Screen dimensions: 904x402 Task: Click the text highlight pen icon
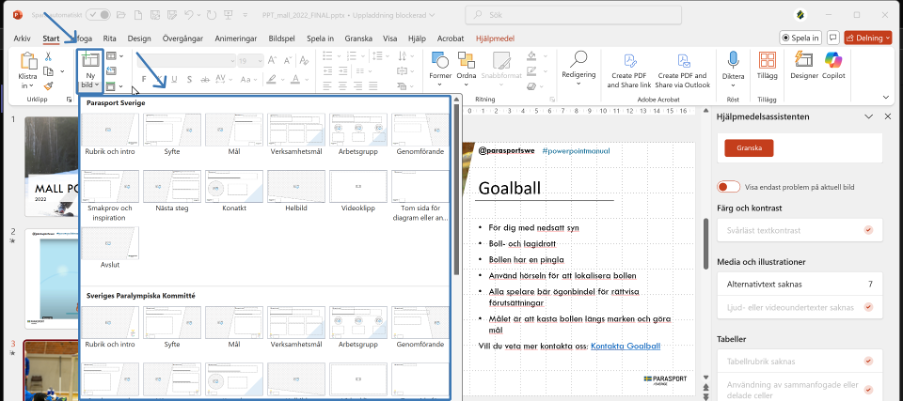coord(271,80)
